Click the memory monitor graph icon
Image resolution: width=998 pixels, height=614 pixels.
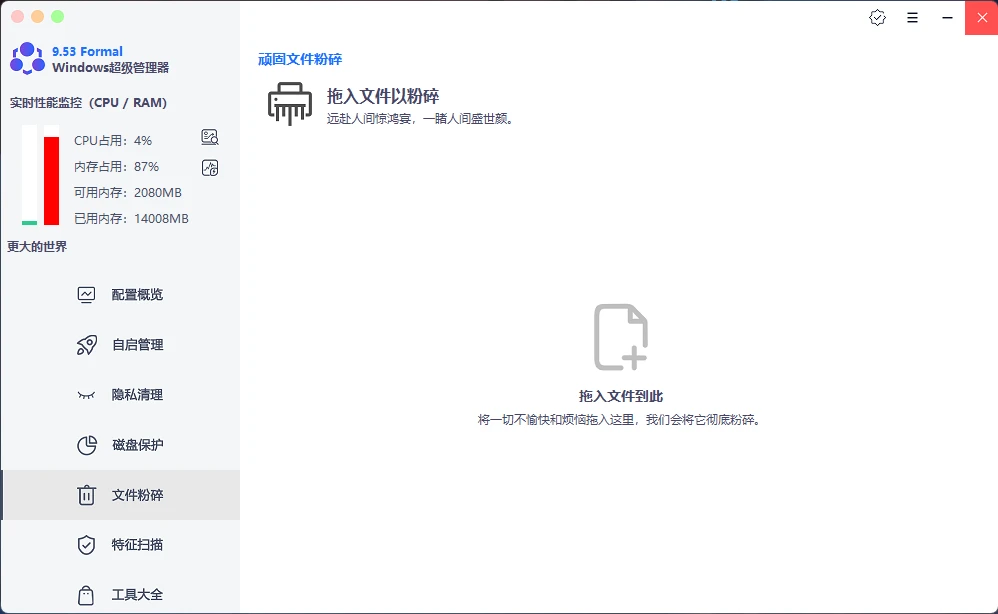pos(209,167)
